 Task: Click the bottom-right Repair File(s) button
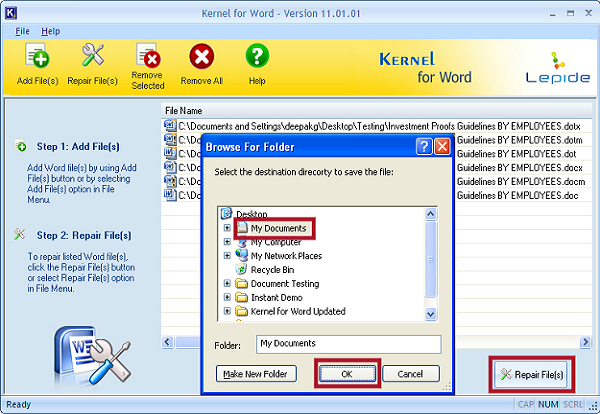(x=532, y=374)
